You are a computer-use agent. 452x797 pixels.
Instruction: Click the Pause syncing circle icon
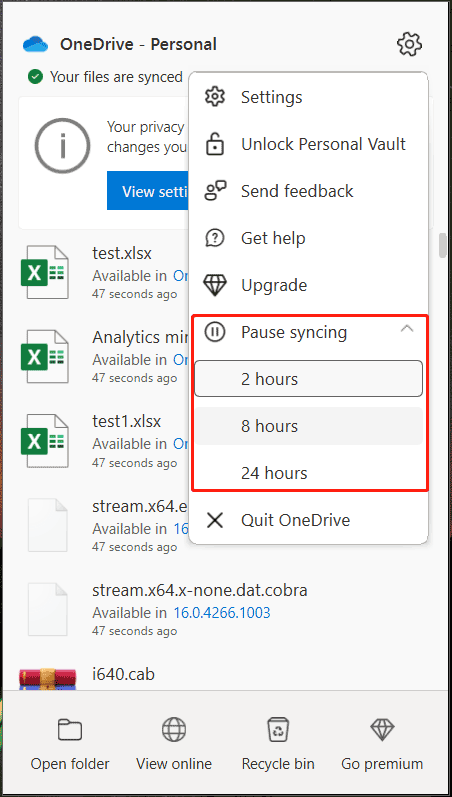(215, 332)
